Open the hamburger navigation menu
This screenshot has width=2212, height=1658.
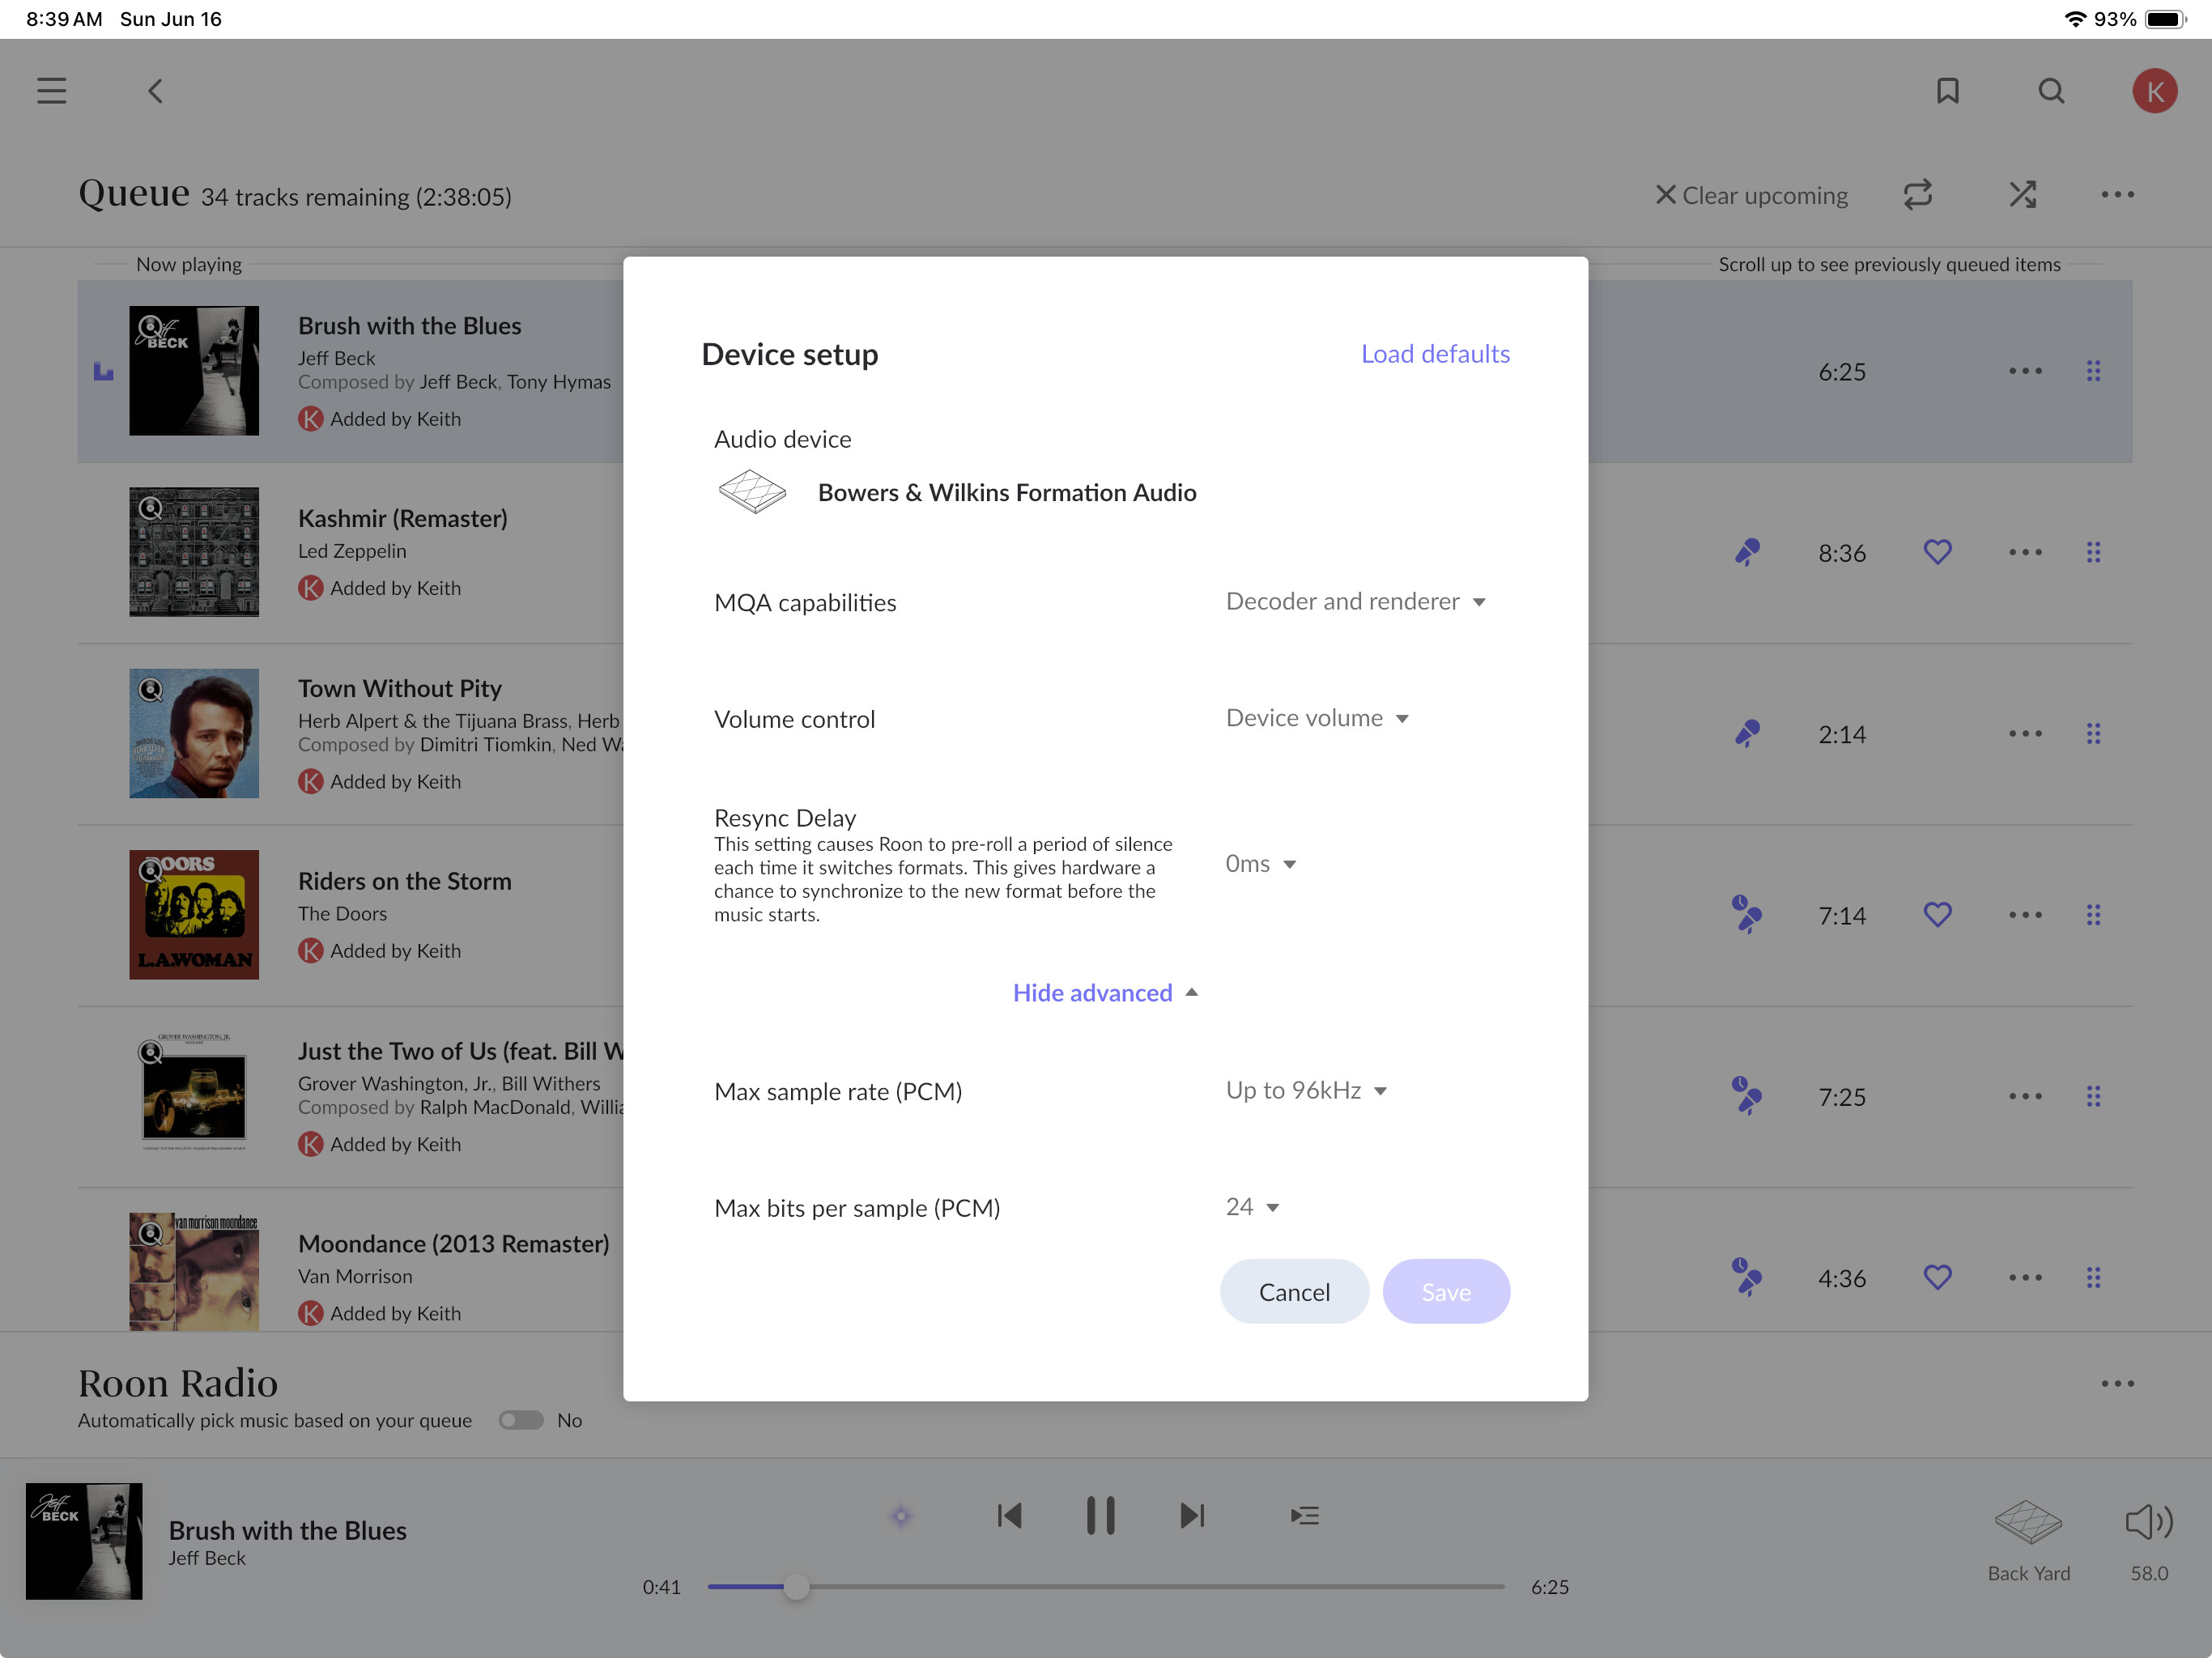pyautogui.click(x=52, y=91)
